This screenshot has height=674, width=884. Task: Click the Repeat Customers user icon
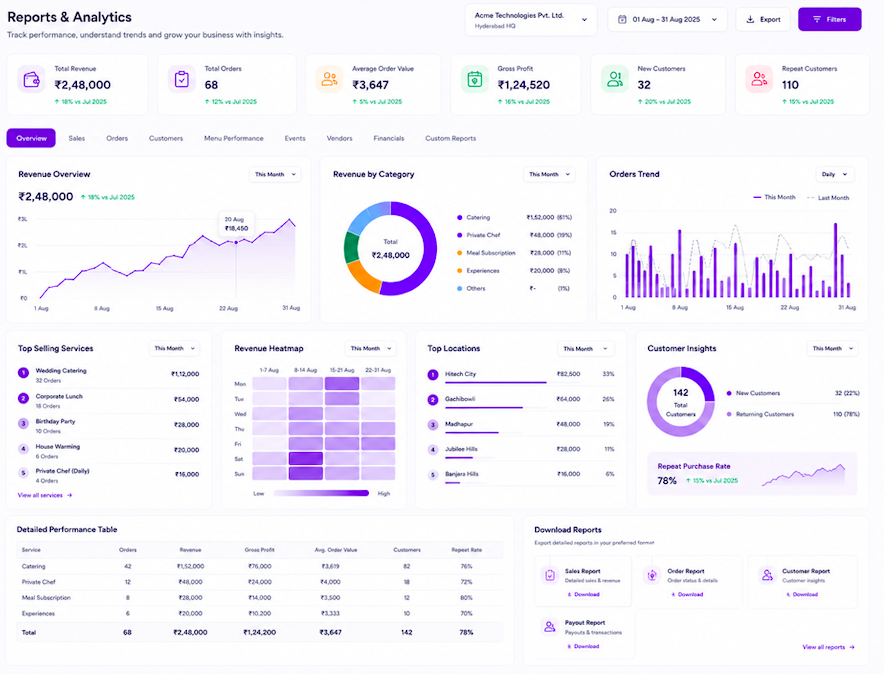(x=759, y=79)
